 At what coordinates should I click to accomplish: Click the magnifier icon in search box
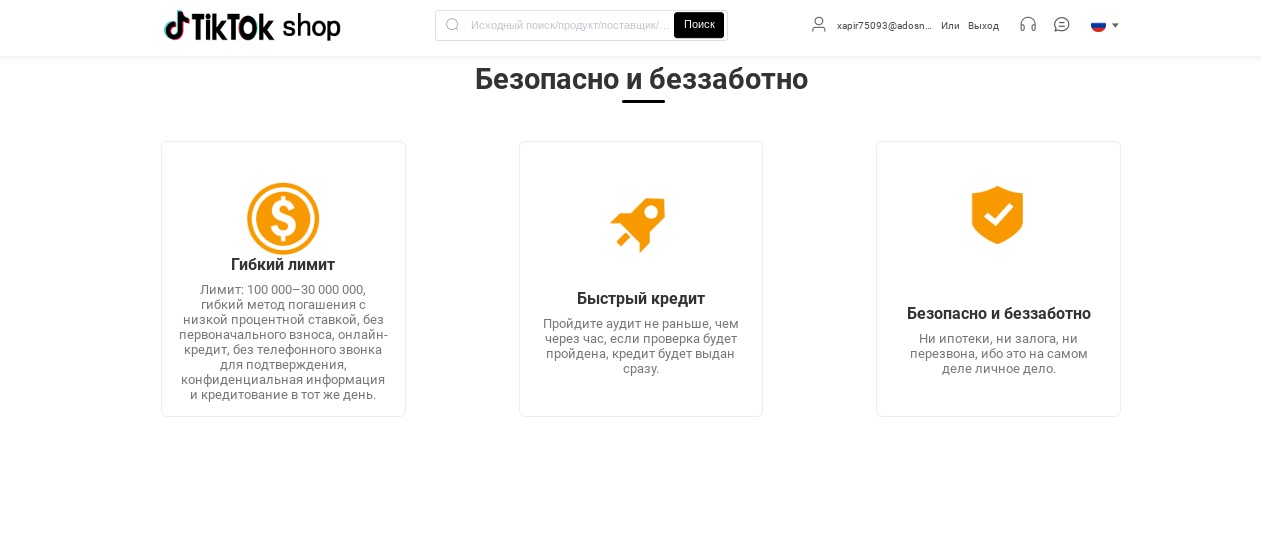pyautogui.click(x=452, y=25)
